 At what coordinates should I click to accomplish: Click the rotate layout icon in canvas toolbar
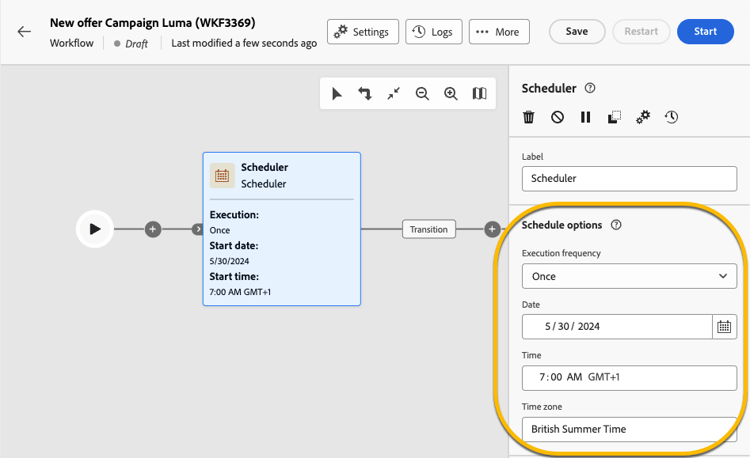(365, 93)
